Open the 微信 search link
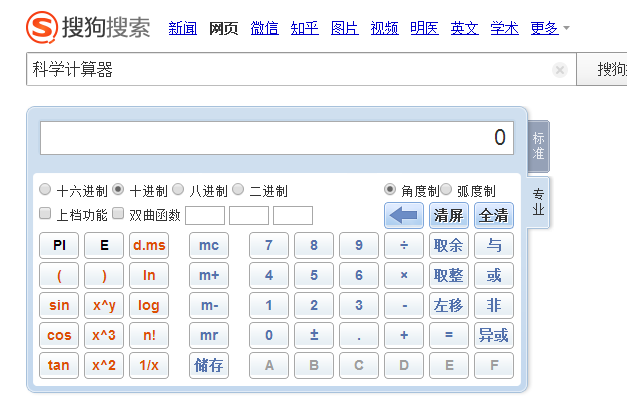 (264, 28)
